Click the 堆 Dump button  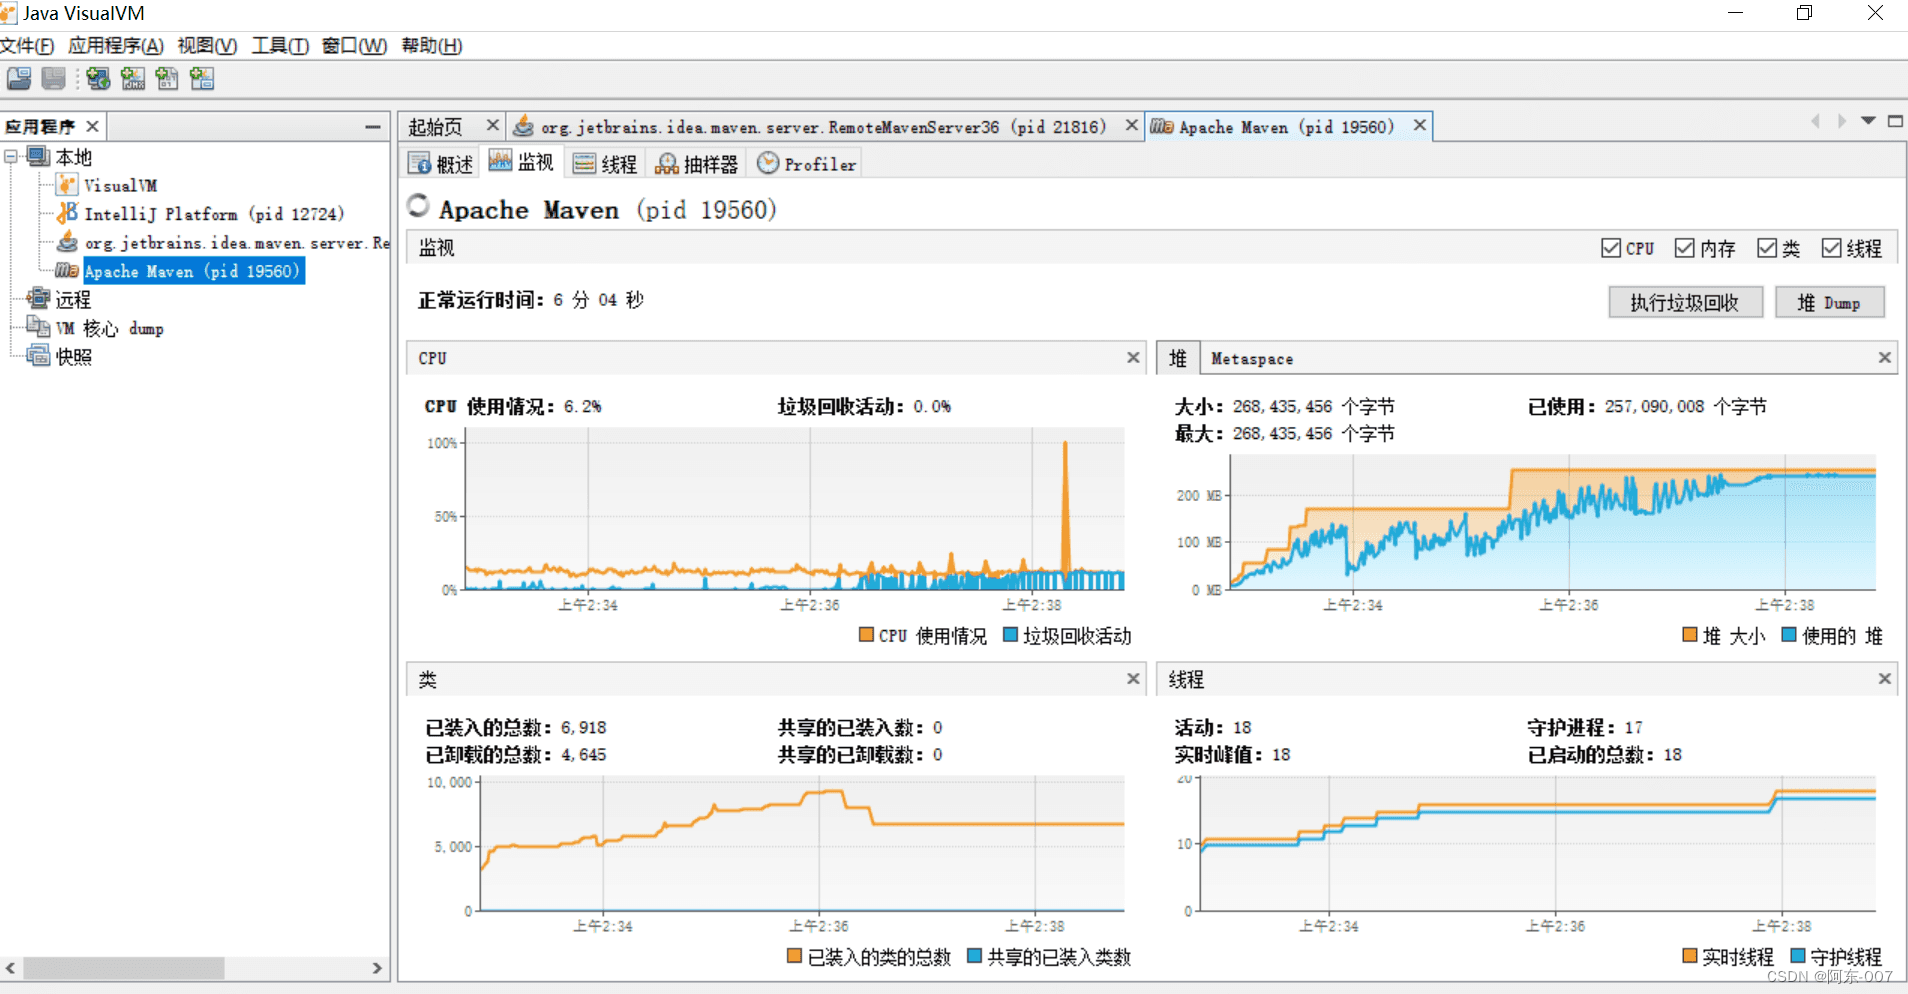1829,302
